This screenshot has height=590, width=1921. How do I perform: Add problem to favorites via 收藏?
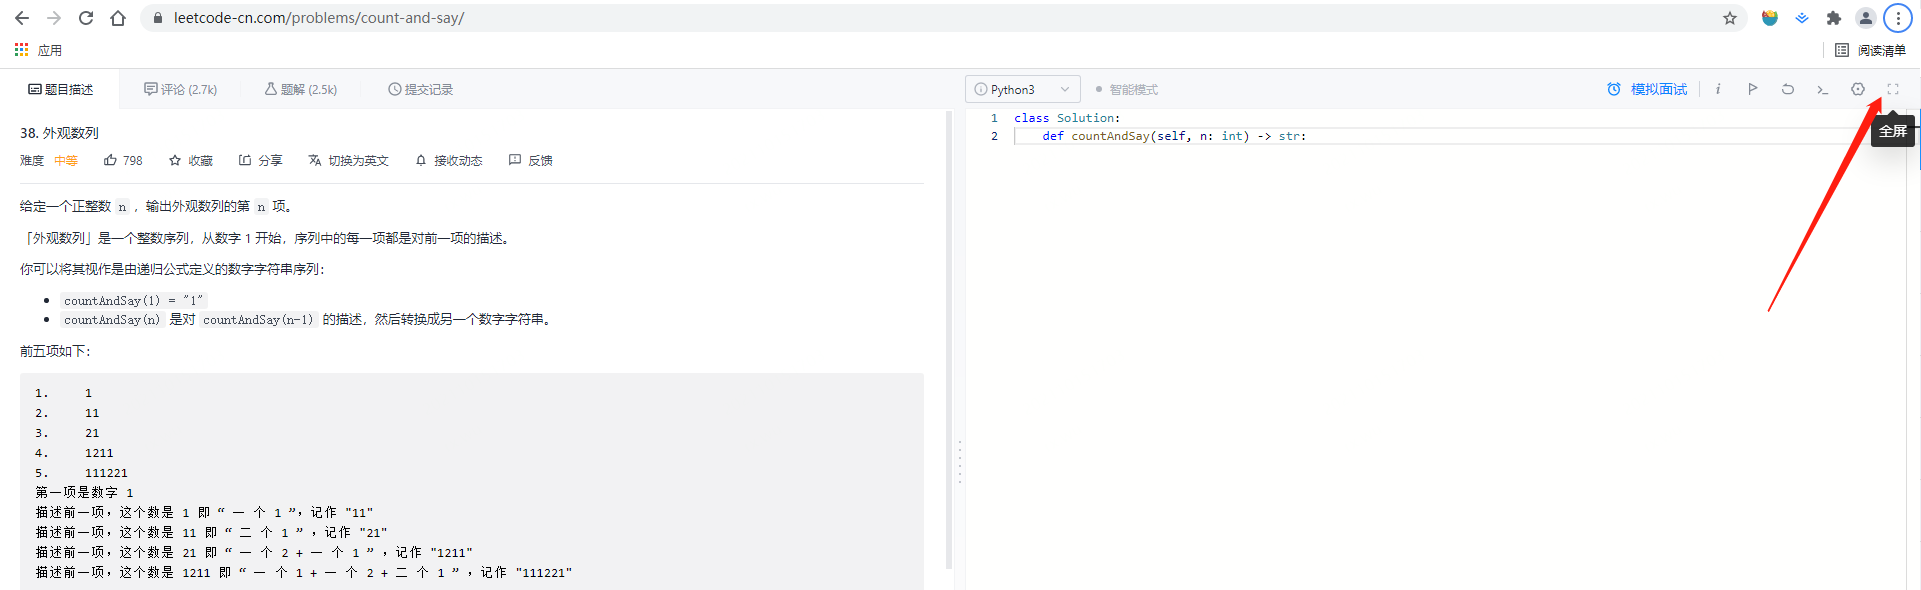click(190, 160)
